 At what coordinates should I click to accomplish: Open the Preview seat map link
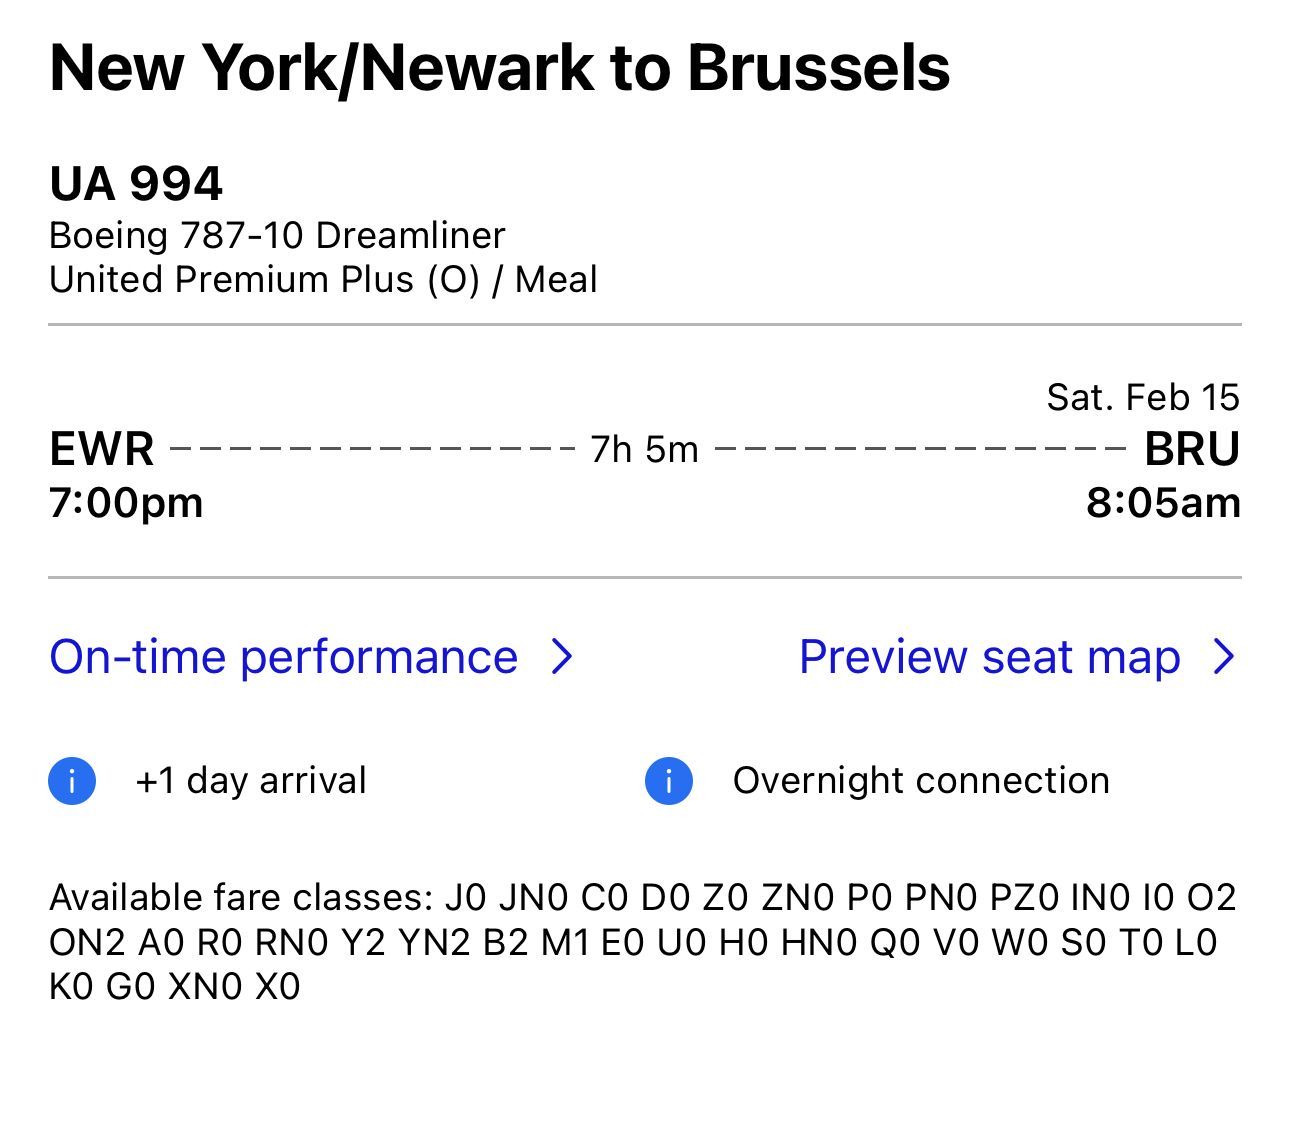click(989, 657)
